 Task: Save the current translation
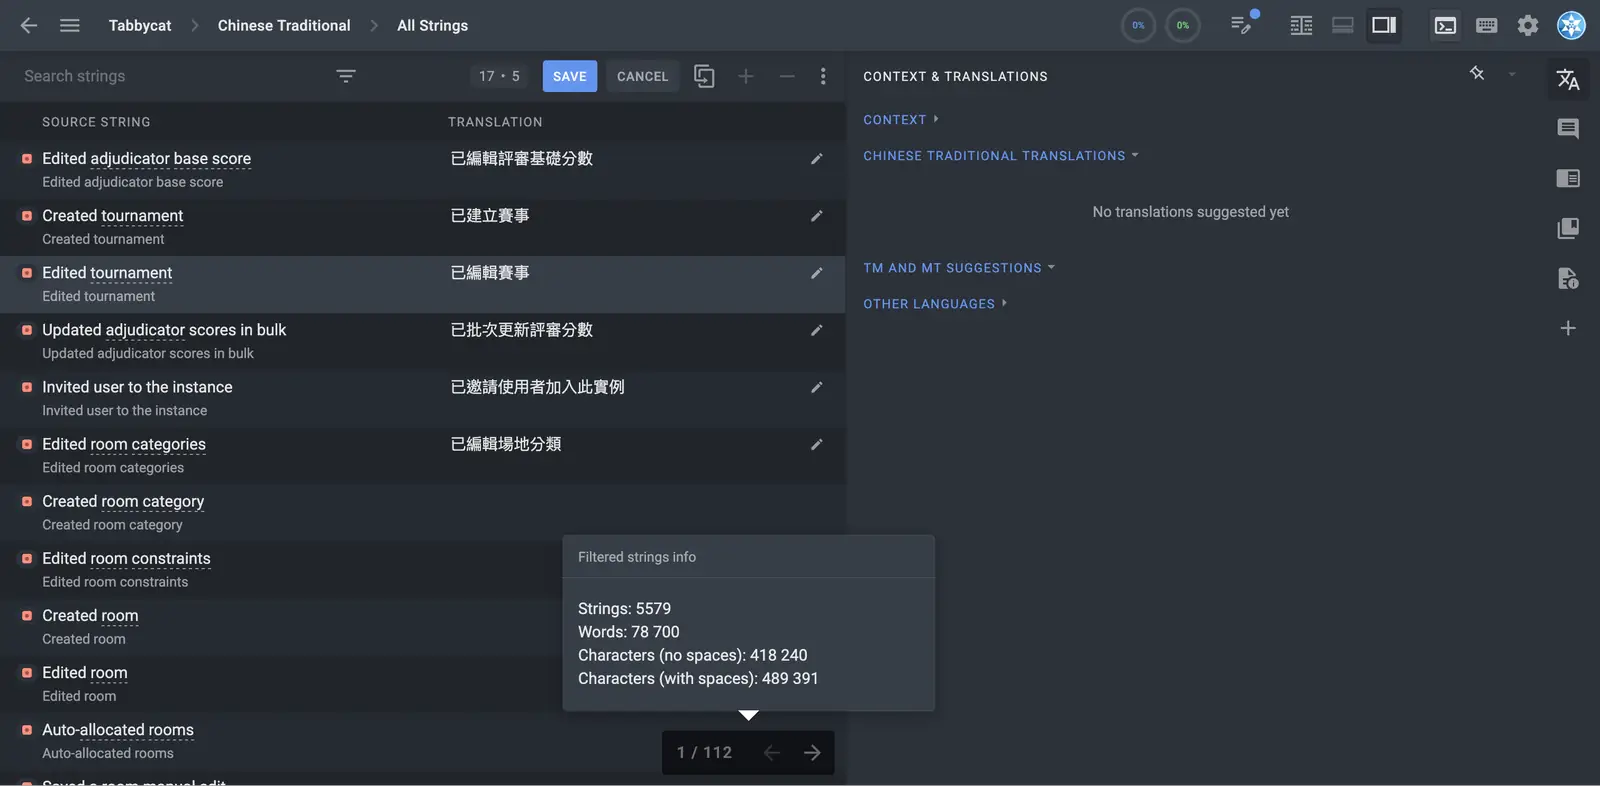tap(570, 76)
